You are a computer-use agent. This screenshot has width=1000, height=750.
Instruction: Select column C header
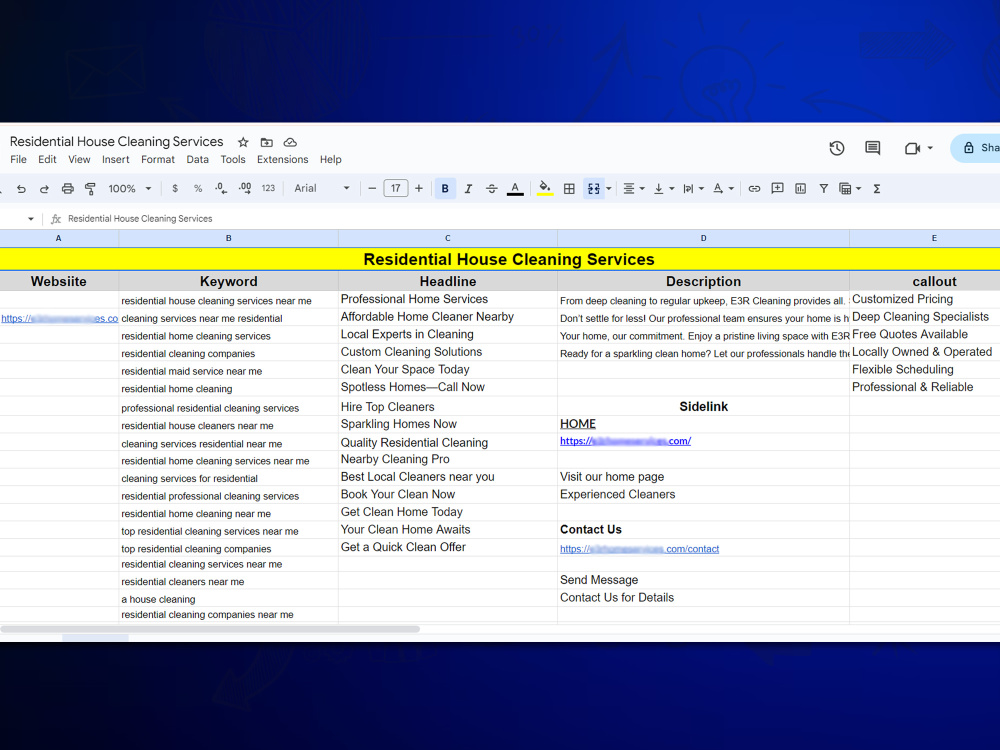[448, 238]
